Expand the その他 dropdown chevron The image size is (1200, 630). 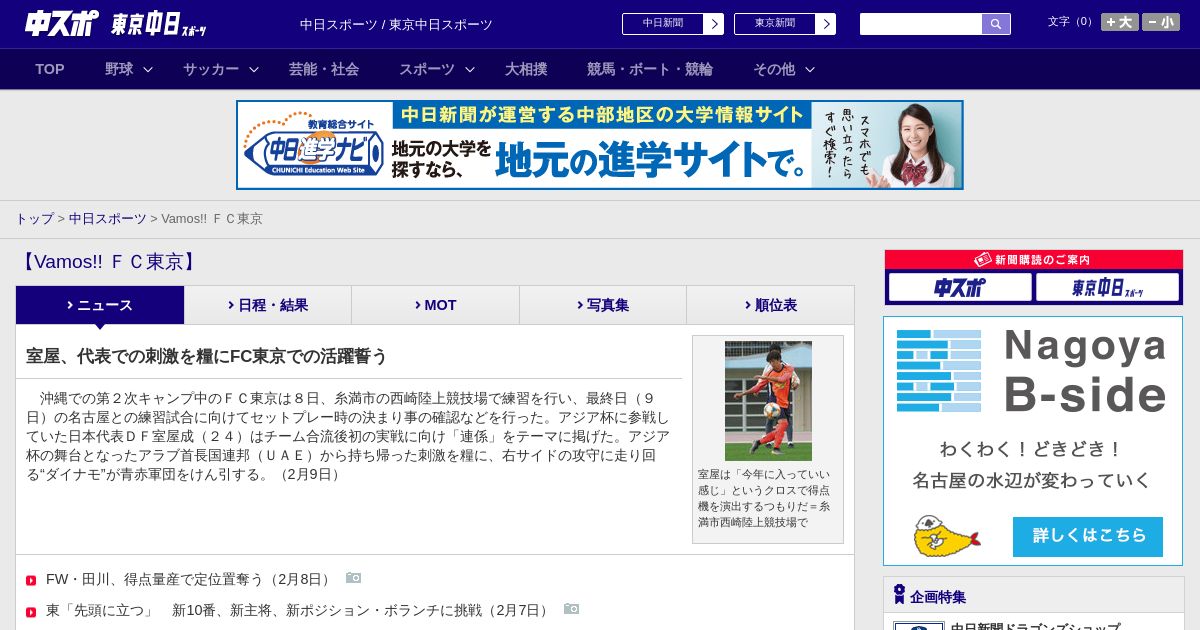tap(810, 69)
